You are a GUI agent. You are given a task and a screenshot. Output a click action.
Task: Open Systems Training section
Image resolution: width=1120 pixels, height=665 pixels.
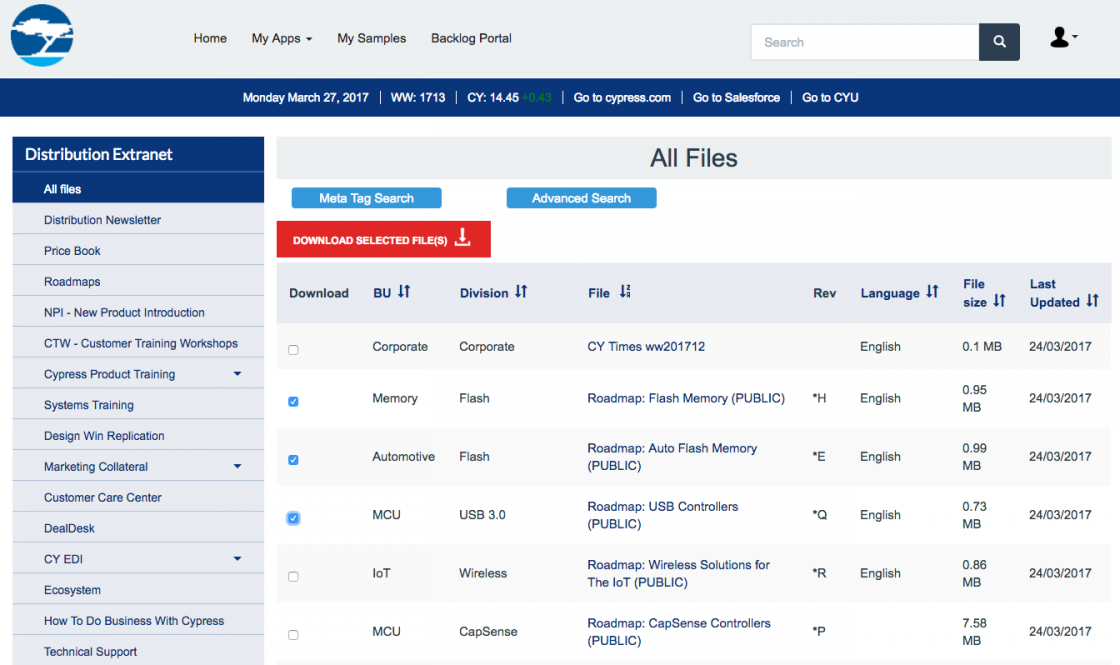[138, 405]
